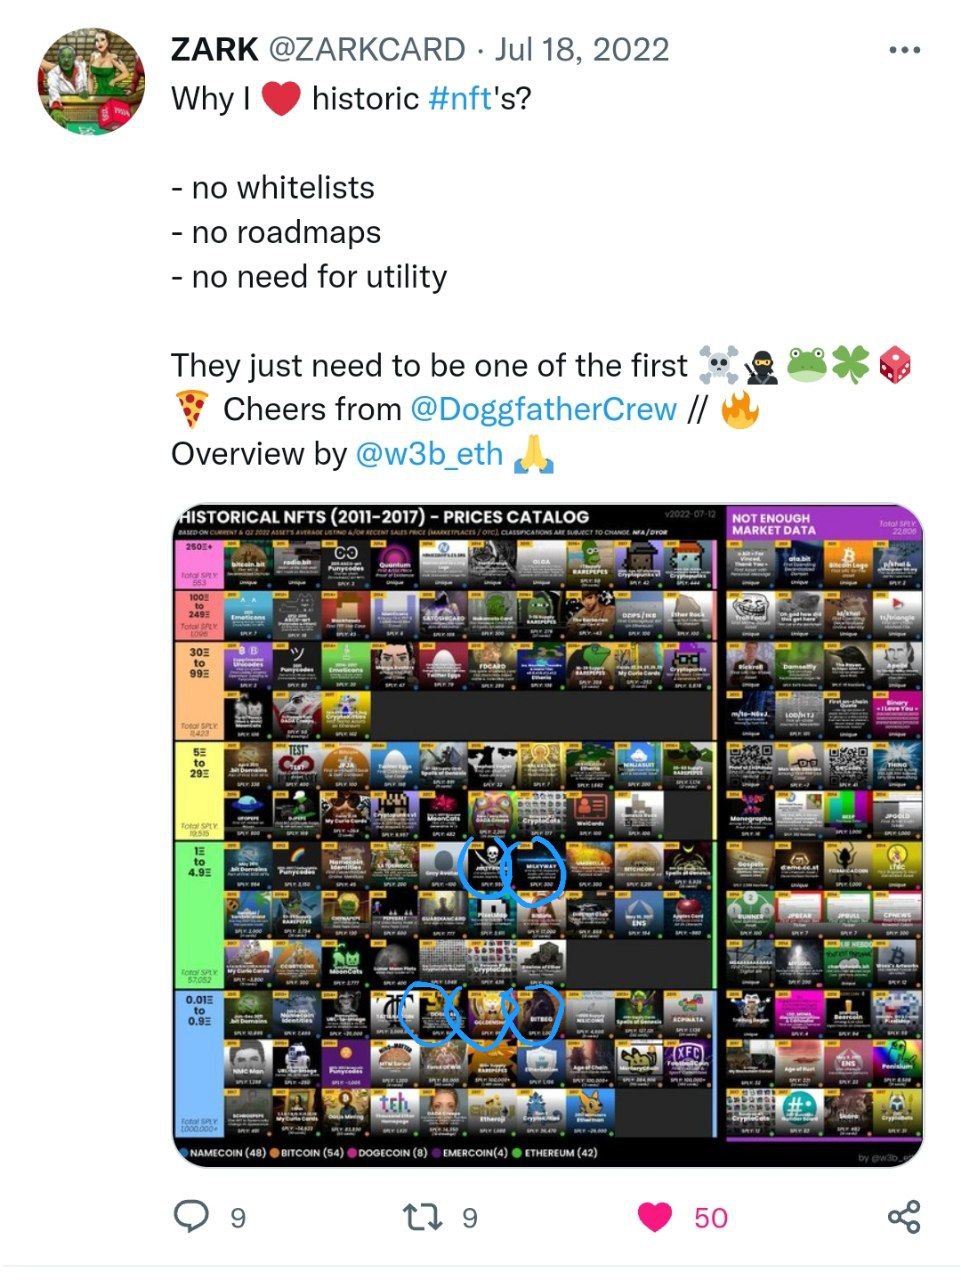Click the pink 250Ξ+ price tier label
This screenshot has width=961, height=1280.
point(199,564)
